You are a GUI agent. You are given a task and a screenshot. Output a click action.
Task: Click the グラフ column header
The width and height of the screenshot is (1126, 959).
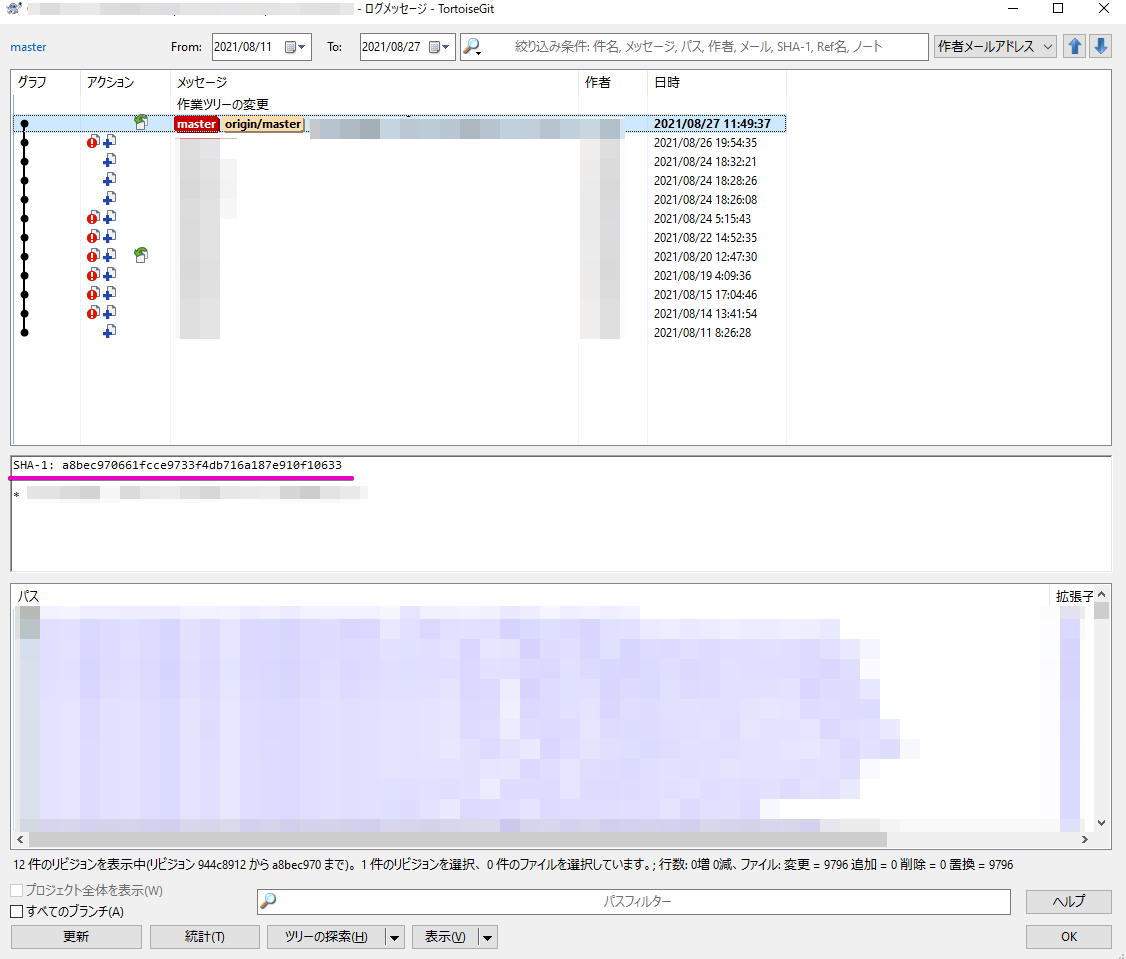pyautogui.click(x=46, y=83)
